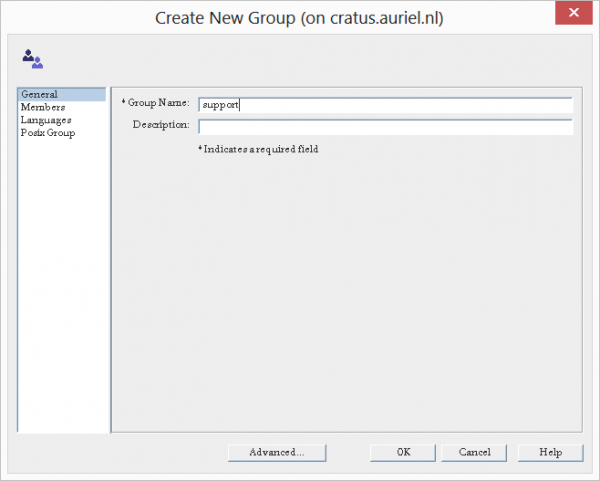This screenshot has width=600, height=481.
Task: Click the "Group Name:" label
Action: 159,102
